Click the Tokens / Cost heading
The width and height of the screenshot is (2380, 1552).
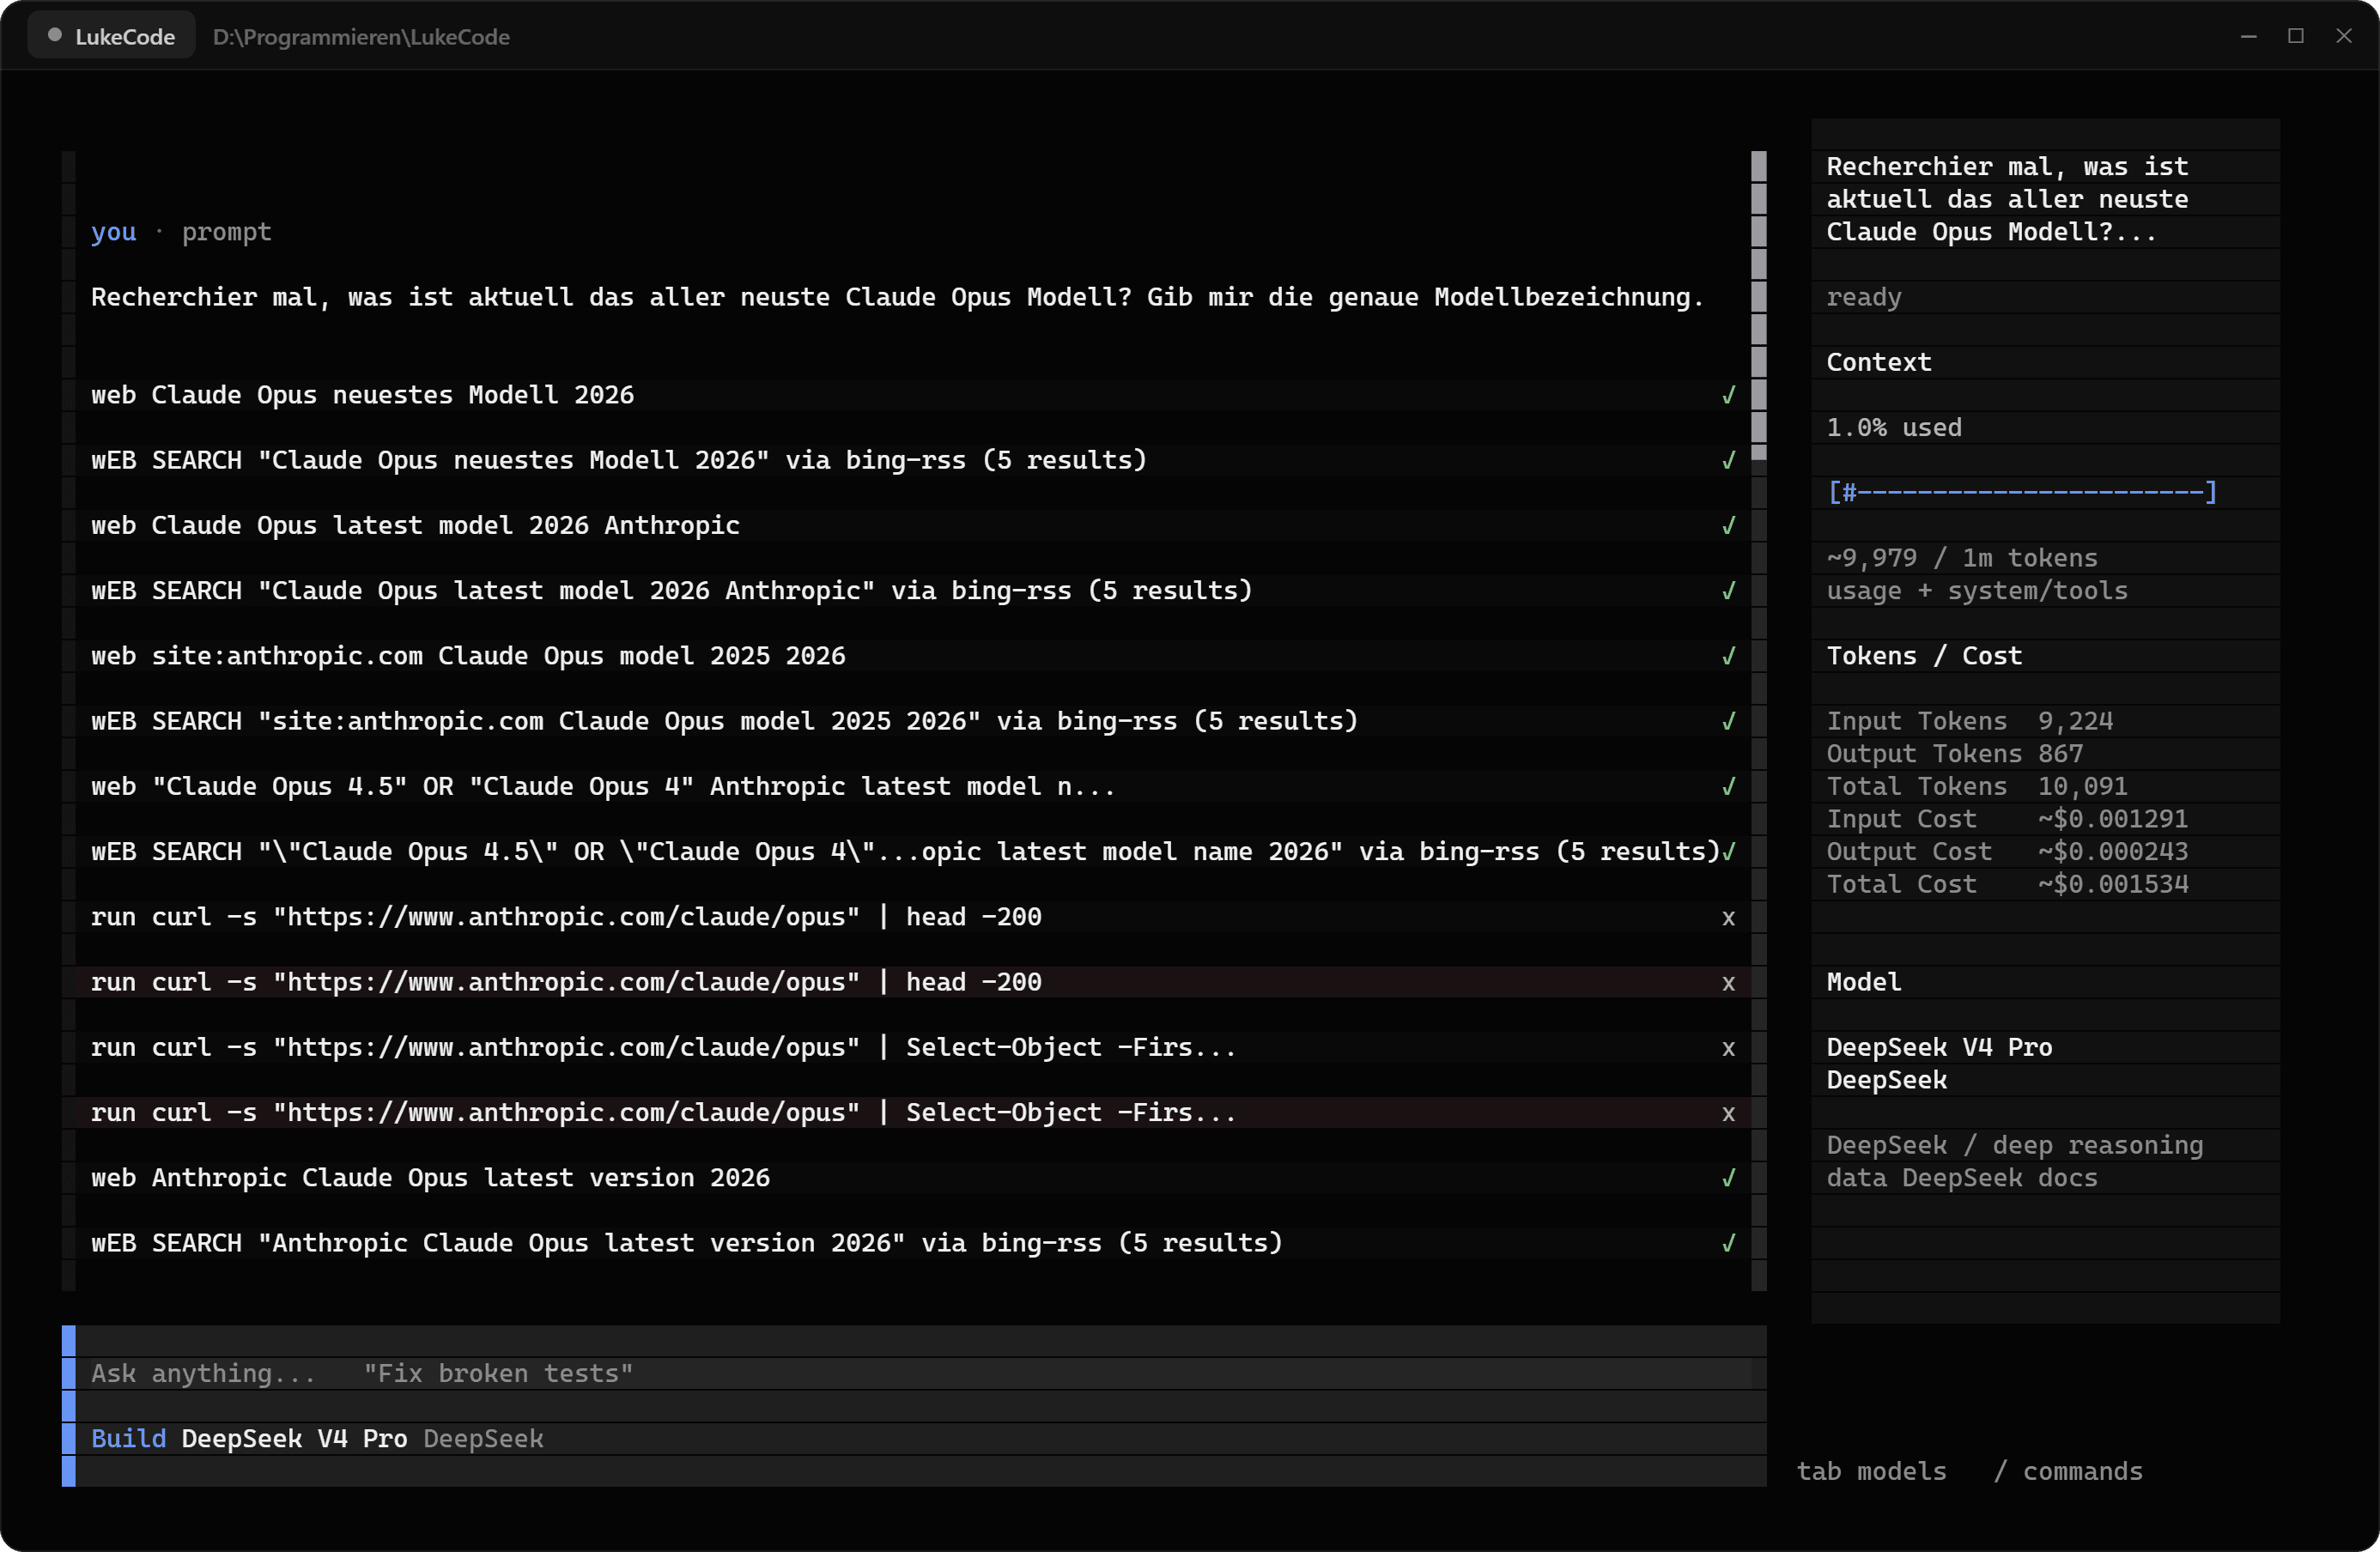(1924, 656)
